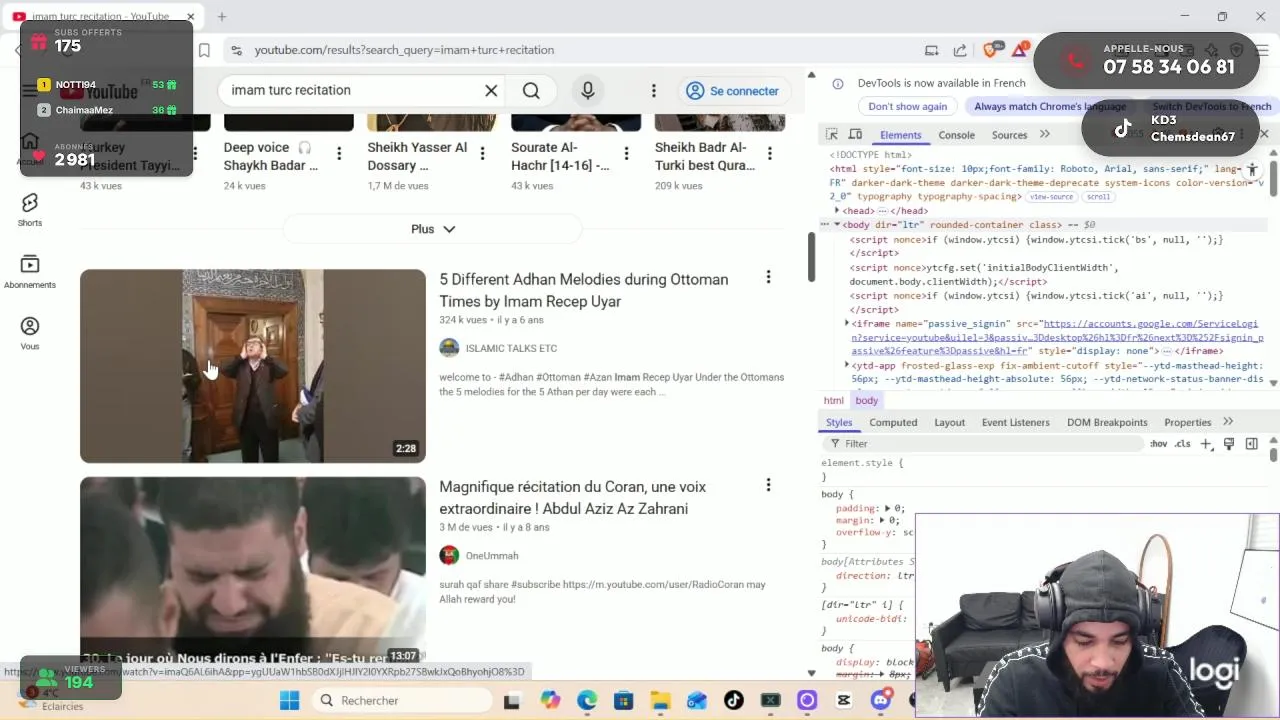Open options for 5 Different Adhan Melodies video

click(x=768, y=277)
